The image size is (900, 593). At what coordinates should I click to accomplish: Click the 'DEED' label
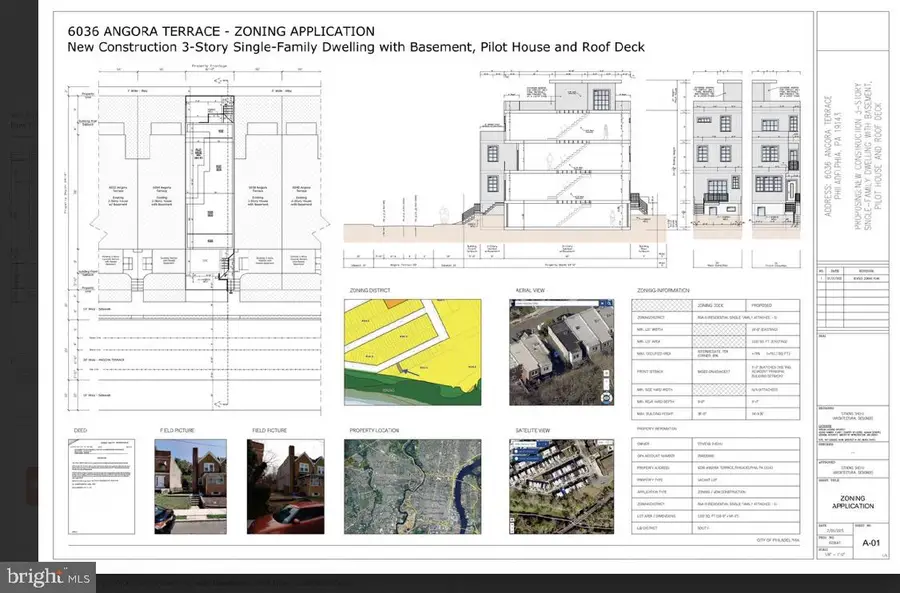[x=80, y=430]
